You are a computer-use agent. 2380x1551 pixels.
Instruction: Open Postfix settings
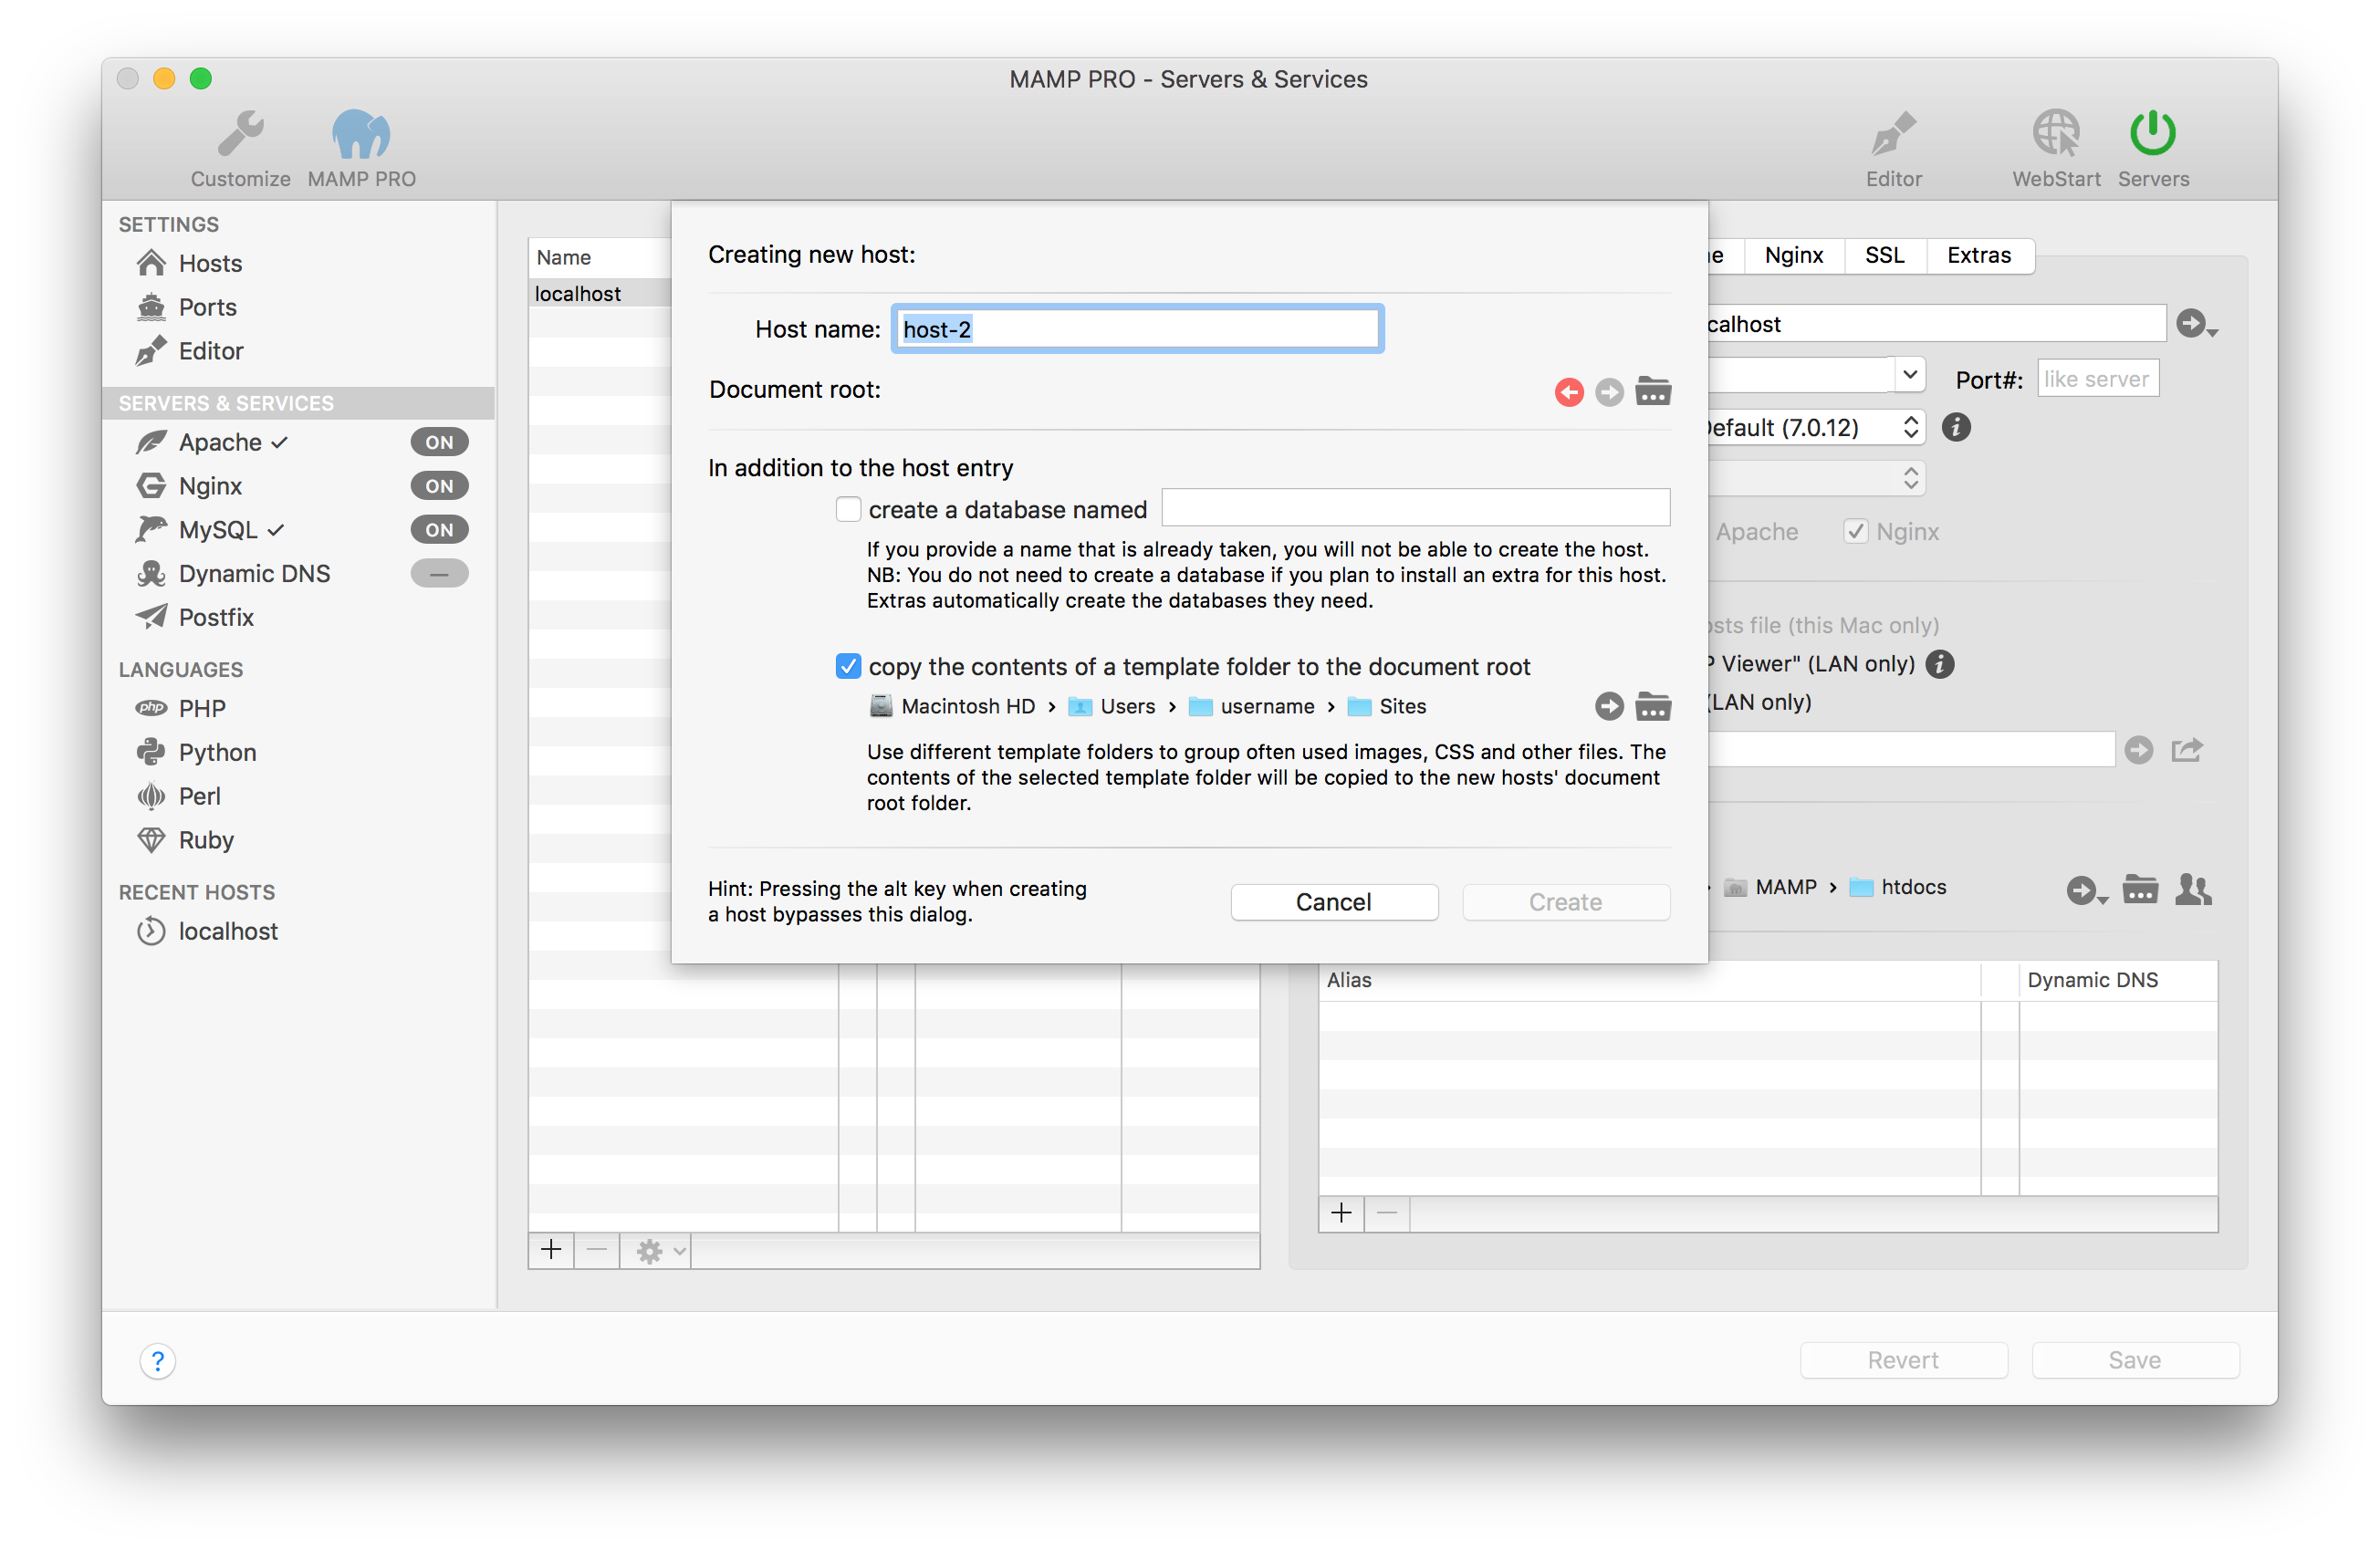[x=216, y=618]
